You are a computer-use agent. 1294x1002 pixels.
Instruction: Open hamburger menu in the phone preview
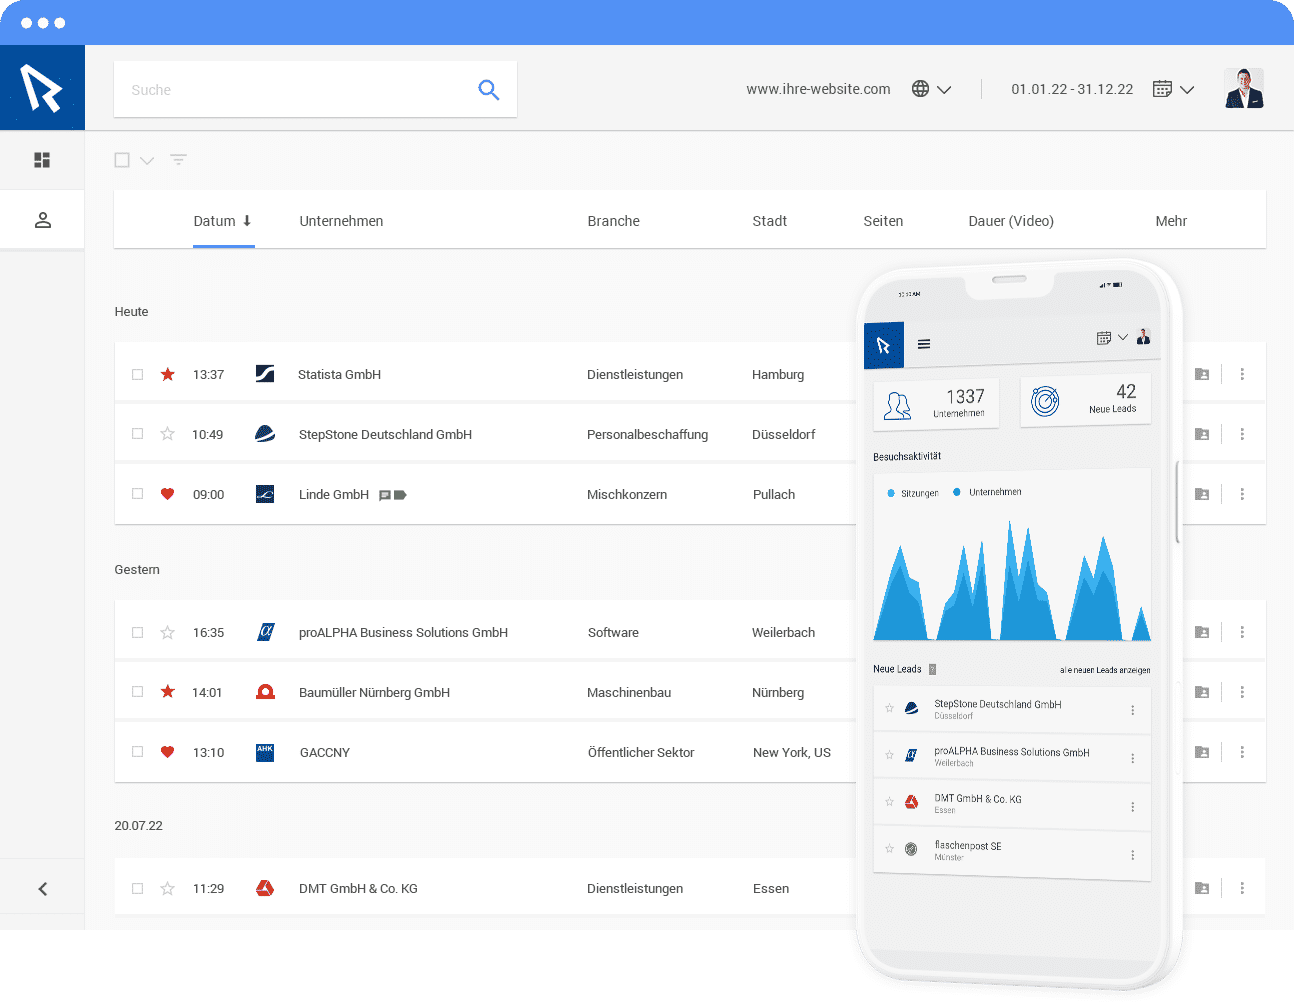924,344
